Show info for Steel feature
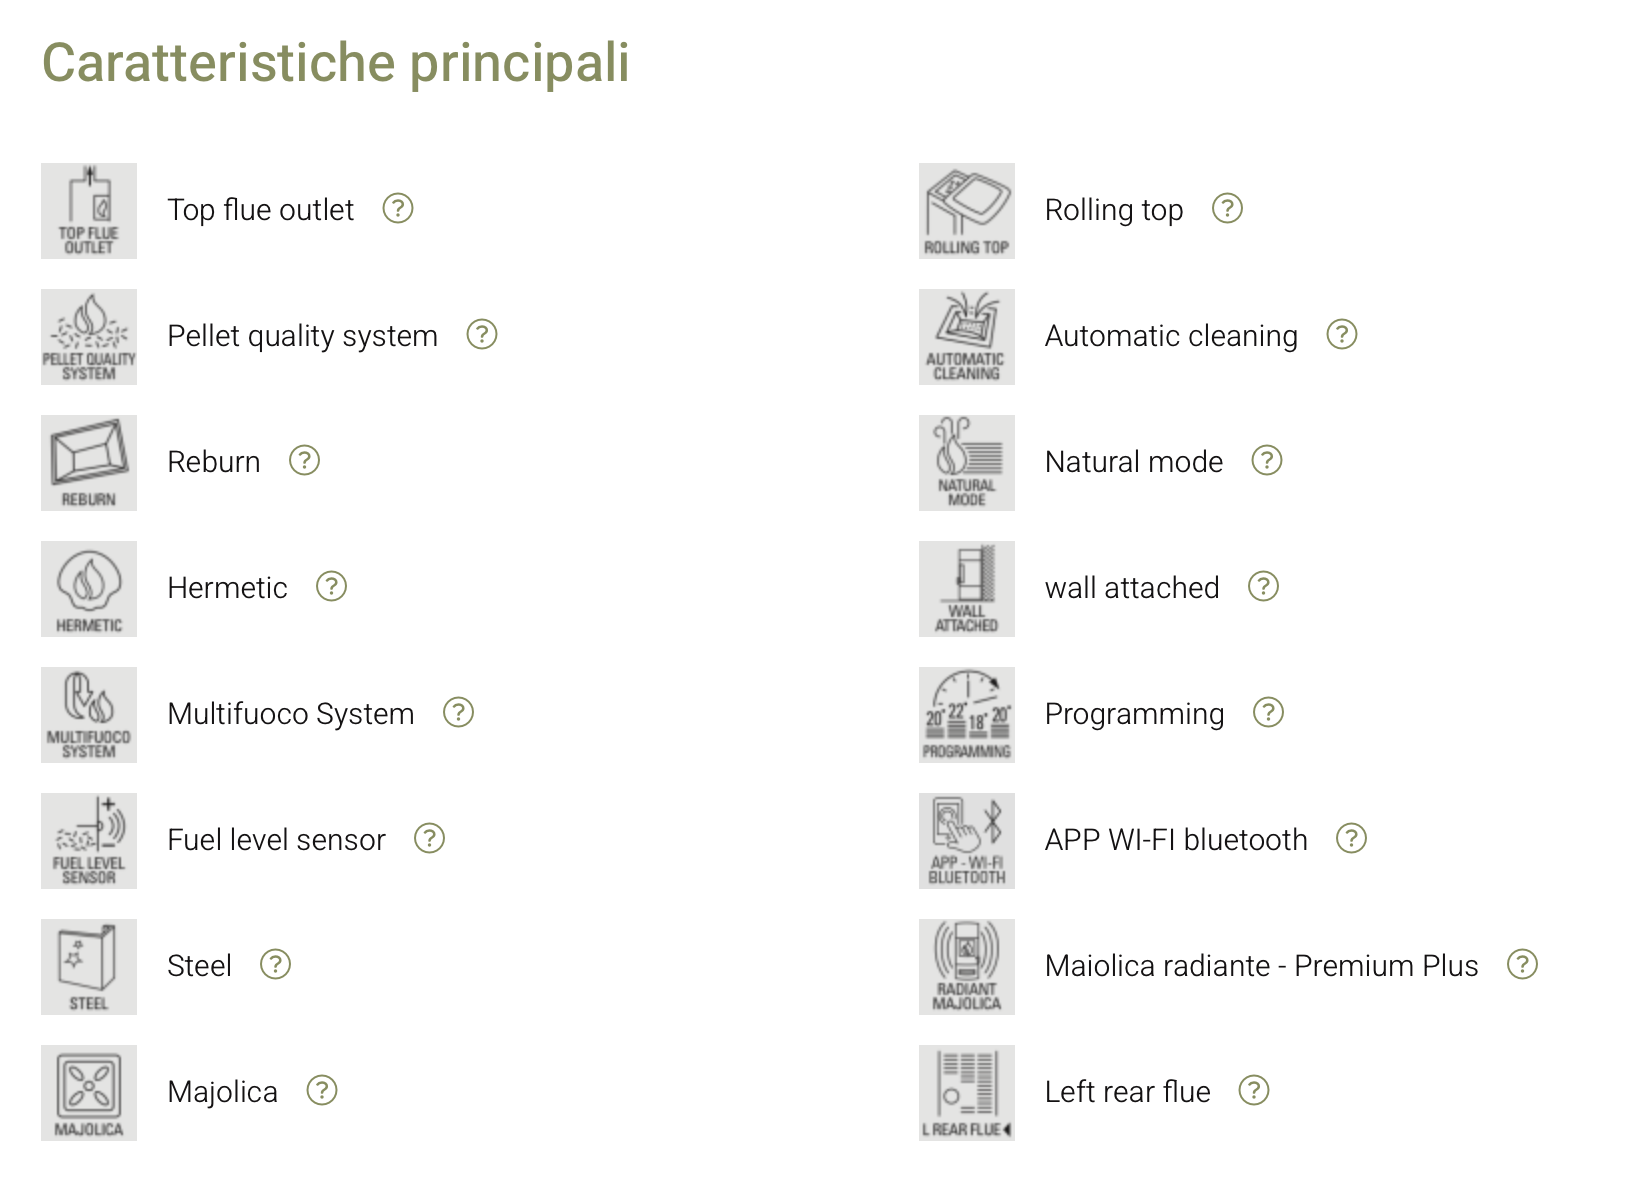The width and height of the screenshot is (1635, 1193). pyautogui.click(x=275, y=965)
